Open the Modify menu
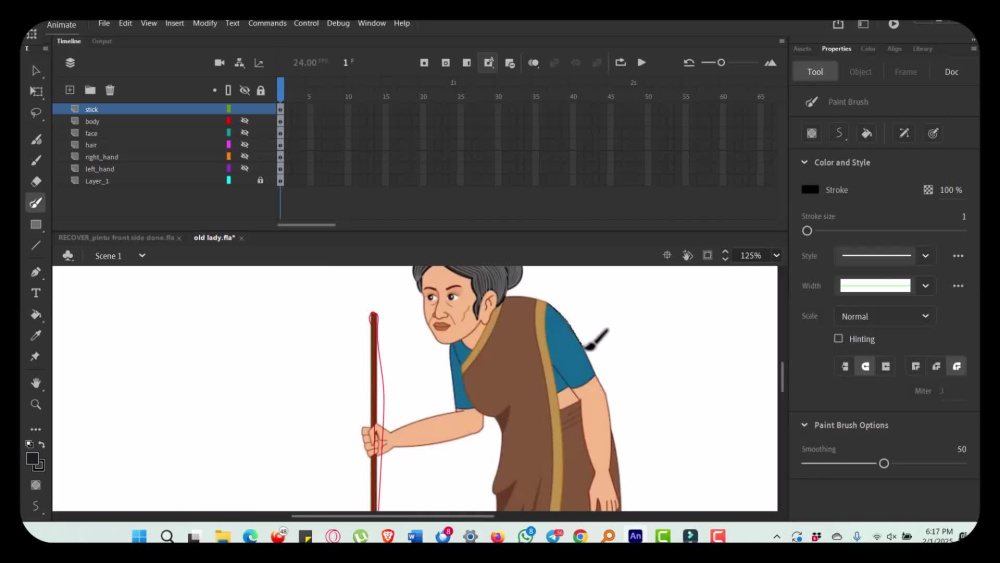 point(205,23)
